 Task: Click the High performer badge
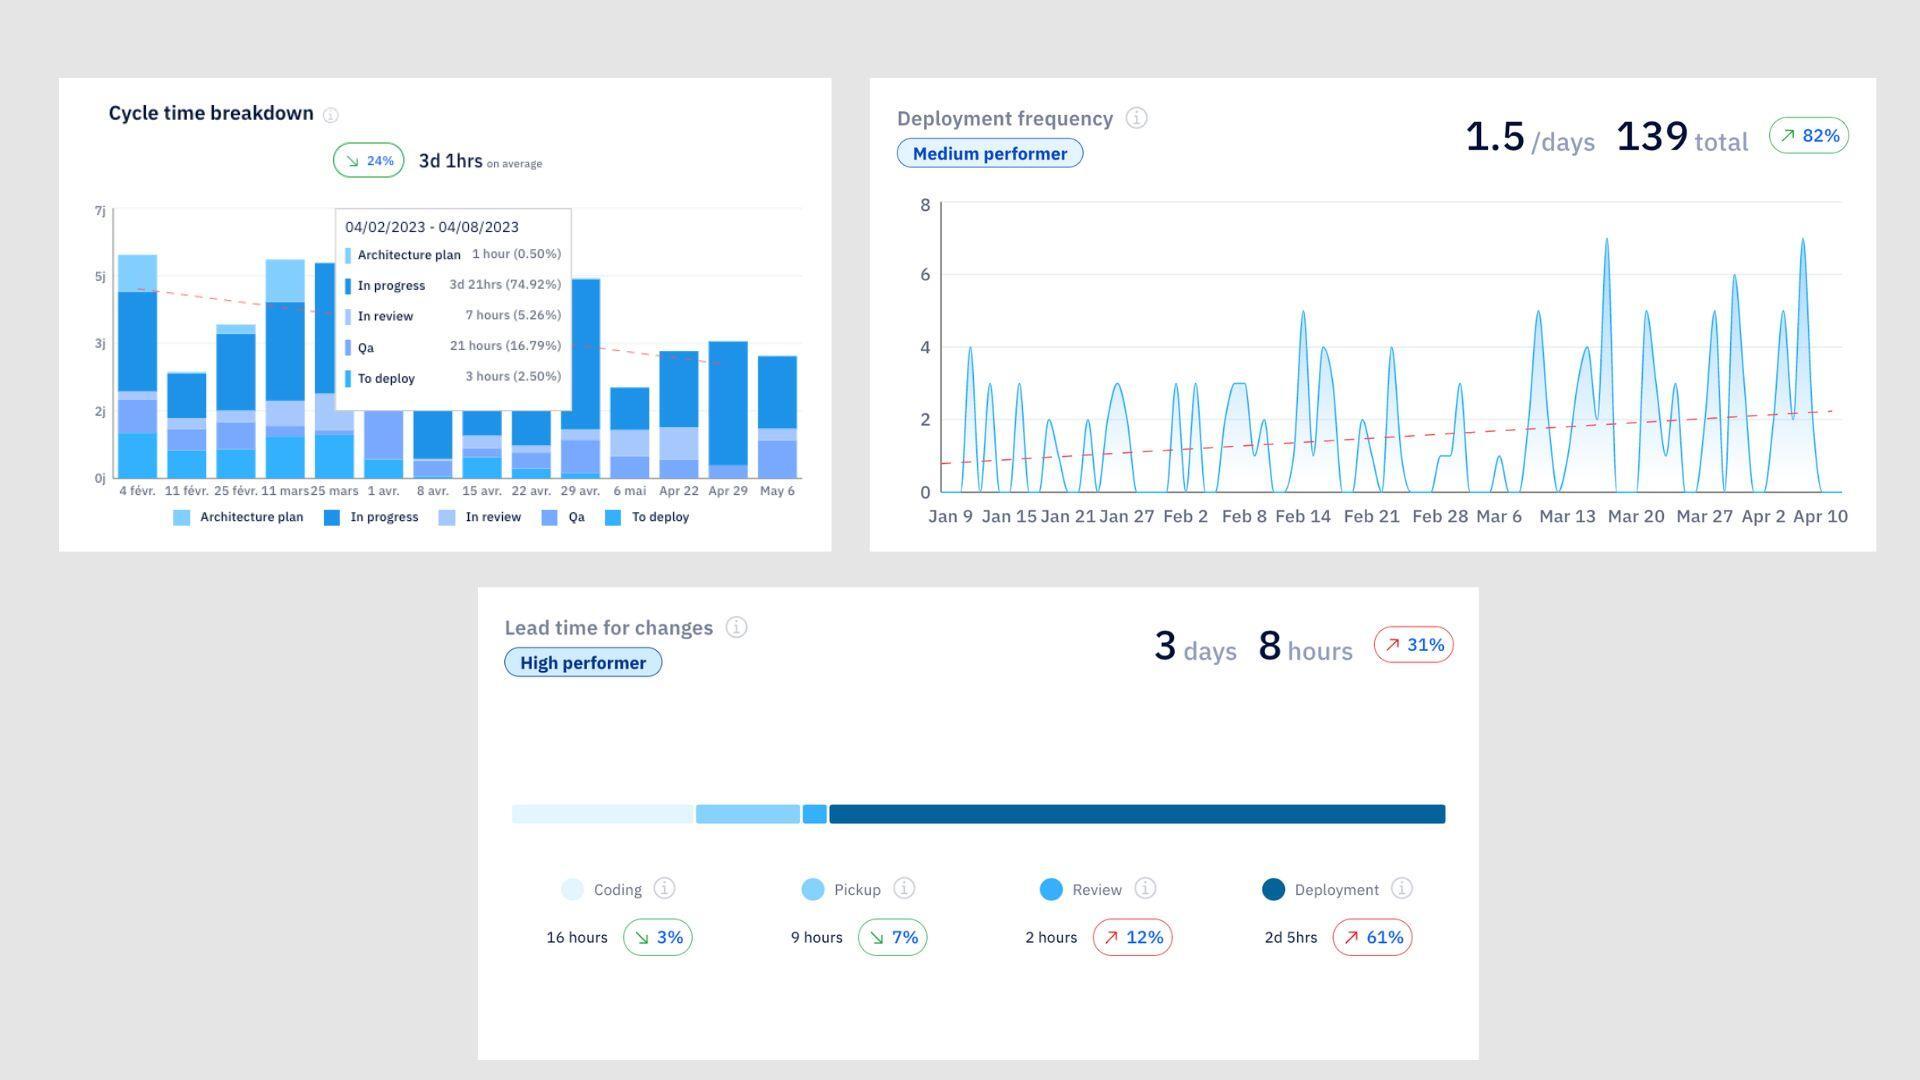(x=583, y=662)
